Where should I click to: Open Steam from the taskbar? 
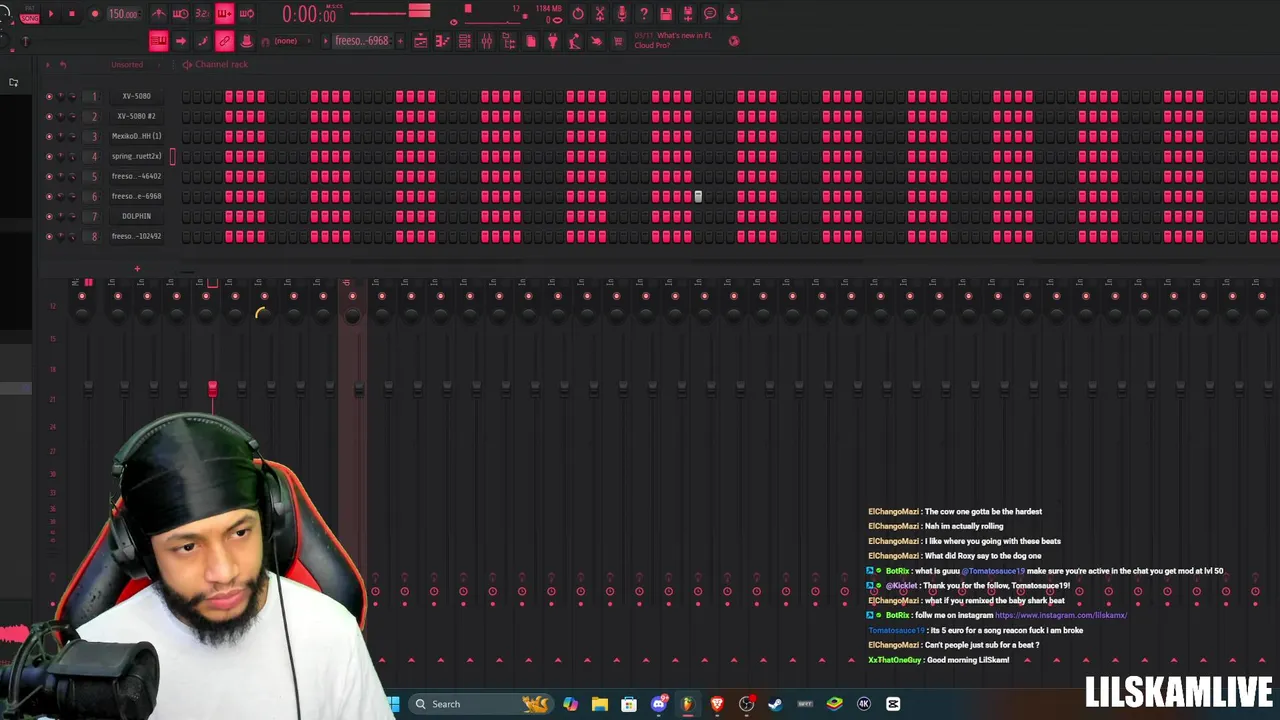tap(775, 704)
